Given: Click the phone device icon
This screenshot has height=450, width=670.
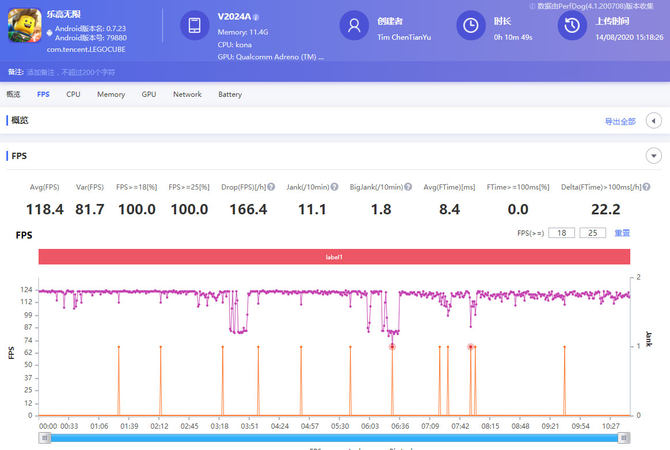Looking at the screenshot, I should click(195, 27).
